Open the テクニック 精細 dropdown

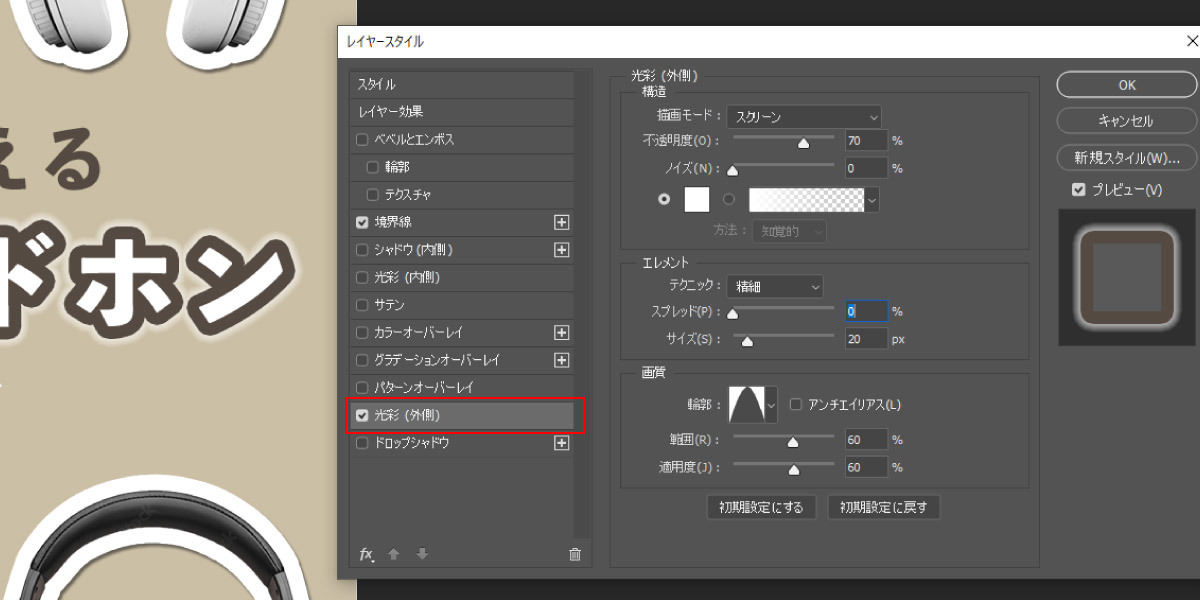pyautogui.click(x=775, y=287)
